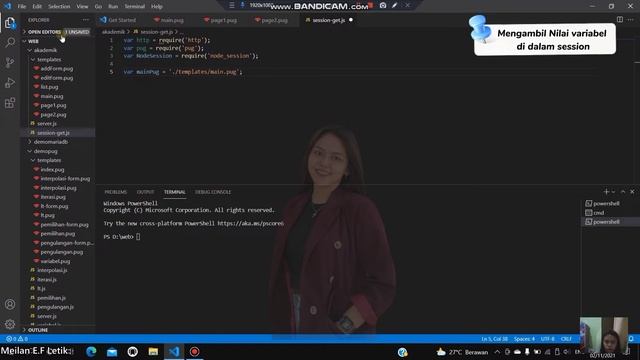The width and height of the screenshot is (640, 360).
Task: Open Mail app from taskbar
Action: click(x=112, y=351)
